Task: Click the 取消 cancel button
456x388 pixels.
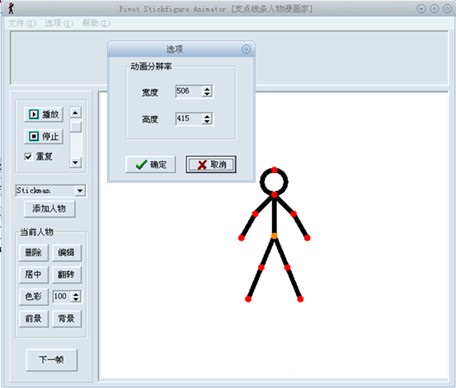Action: 211,164
